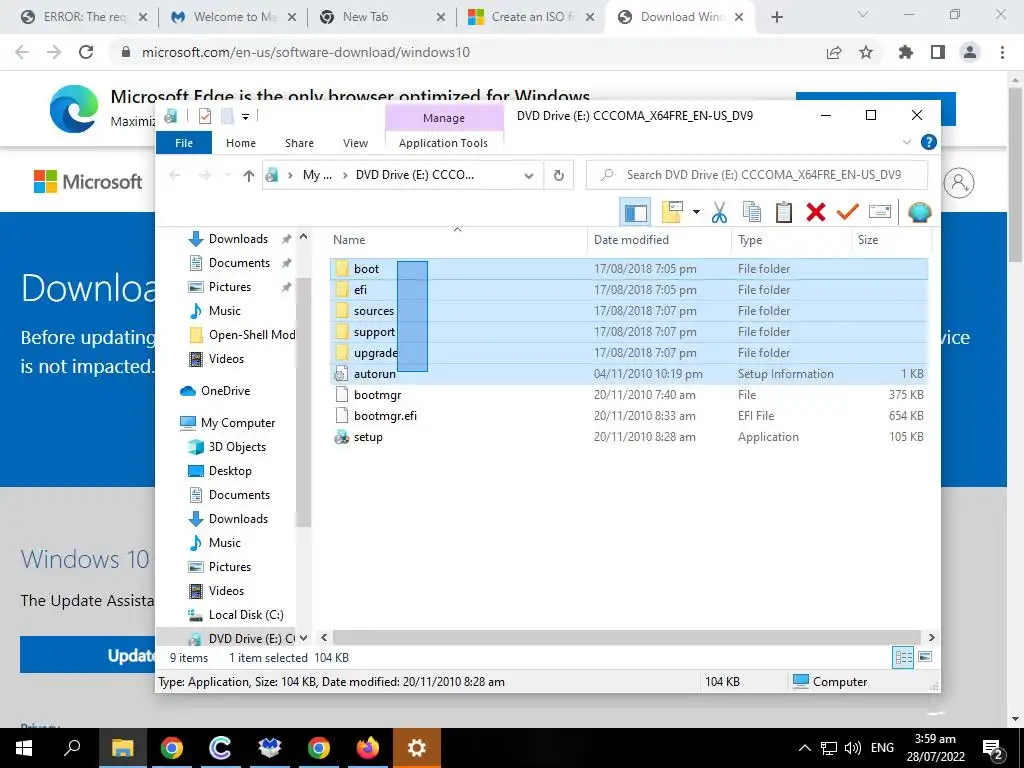Image resolution: width=1024 pixels, height=768 pixels.
Task: Click navigation pane scroll up arrow
Action: pos(303,237)
